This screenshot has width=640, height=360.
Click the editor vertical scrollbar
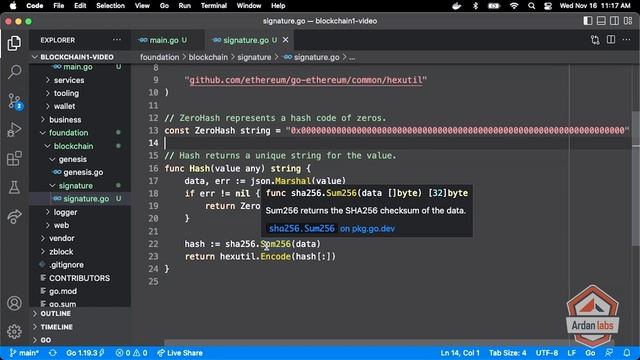[x=636, y=178]
